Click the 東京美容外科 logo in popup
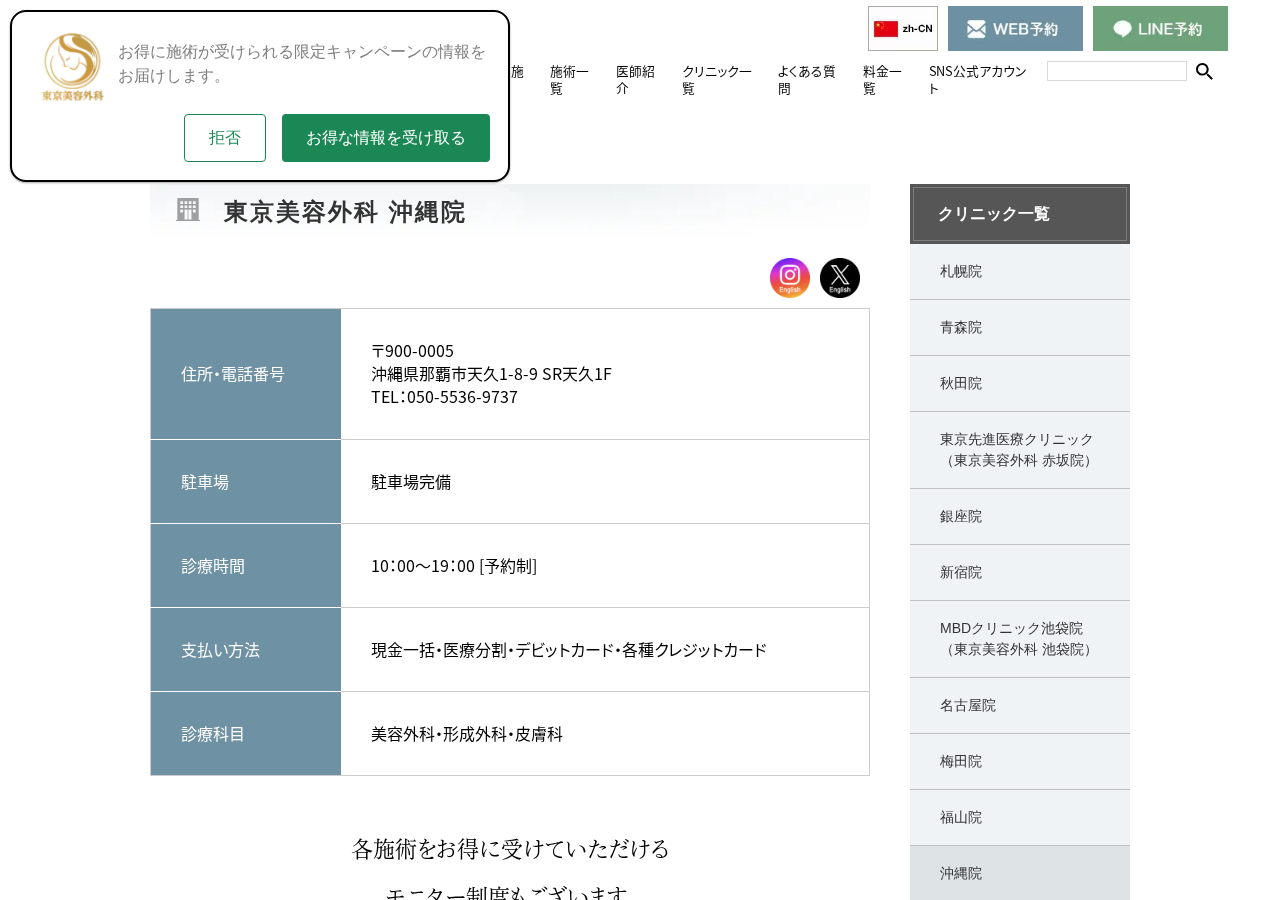This screenshot has height=900, width=1280. (73, 67)
